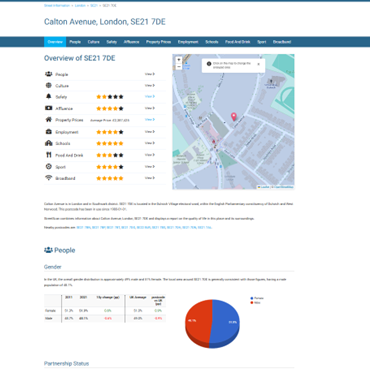Open the Leaflet attribution link on map
The width and height of the screenshot is (370, 372).
[264, 187]
